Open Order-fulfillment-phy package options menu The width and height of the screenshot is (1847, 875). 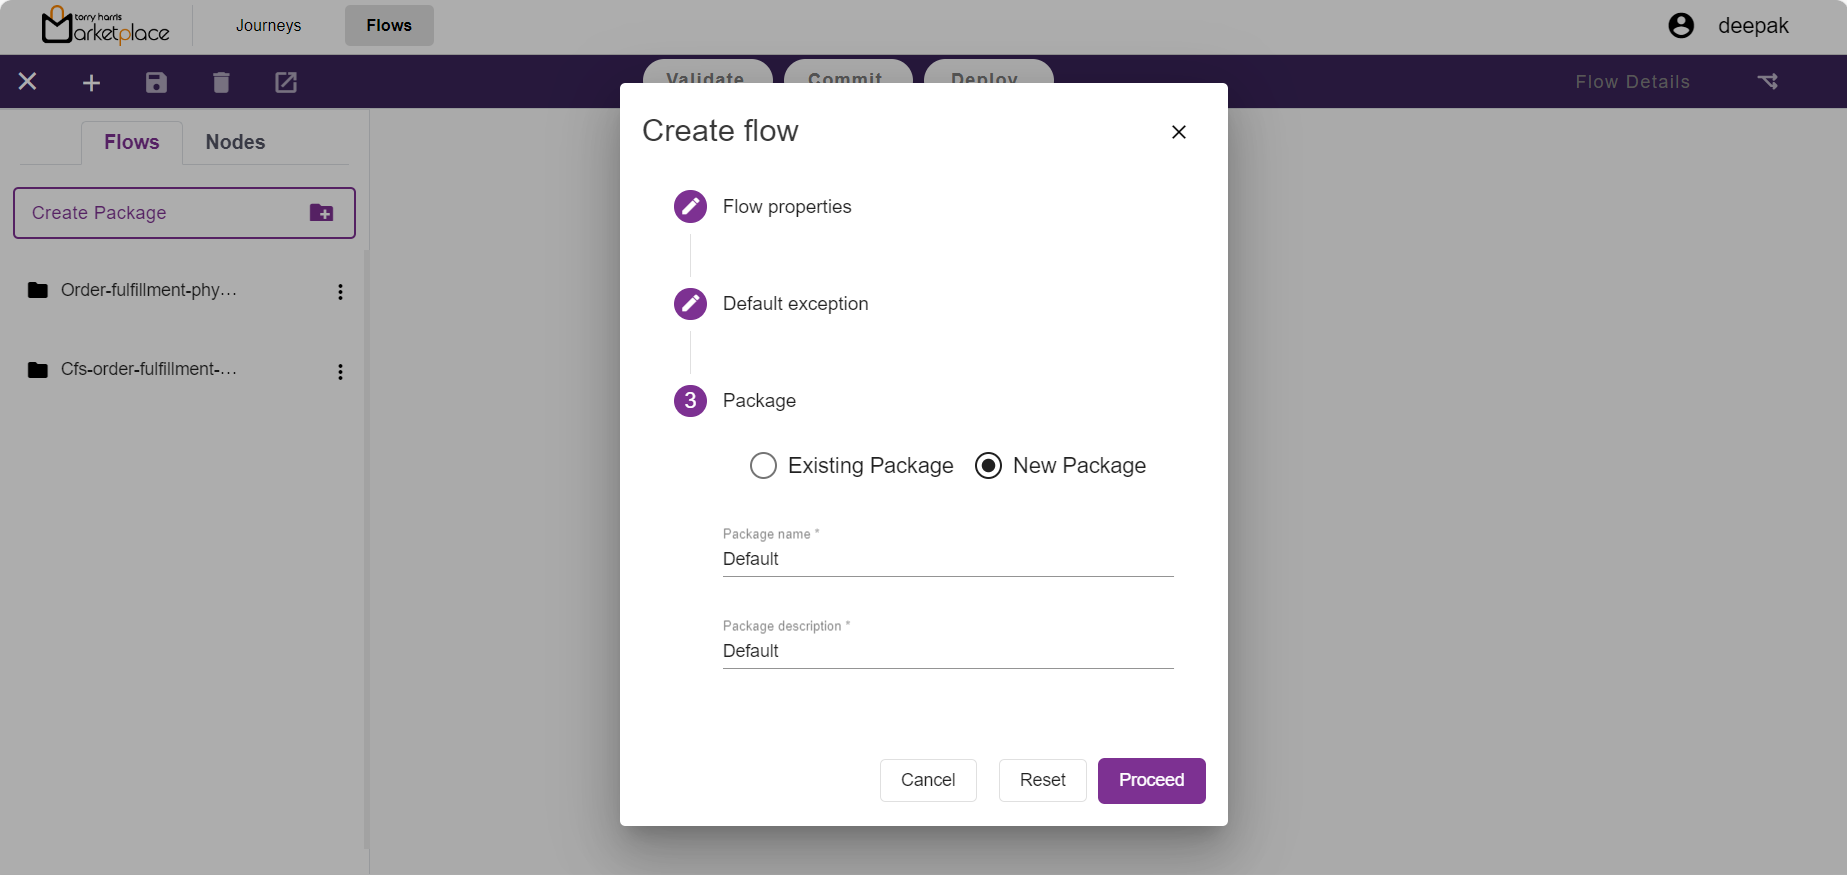click(x=340, y=292)
